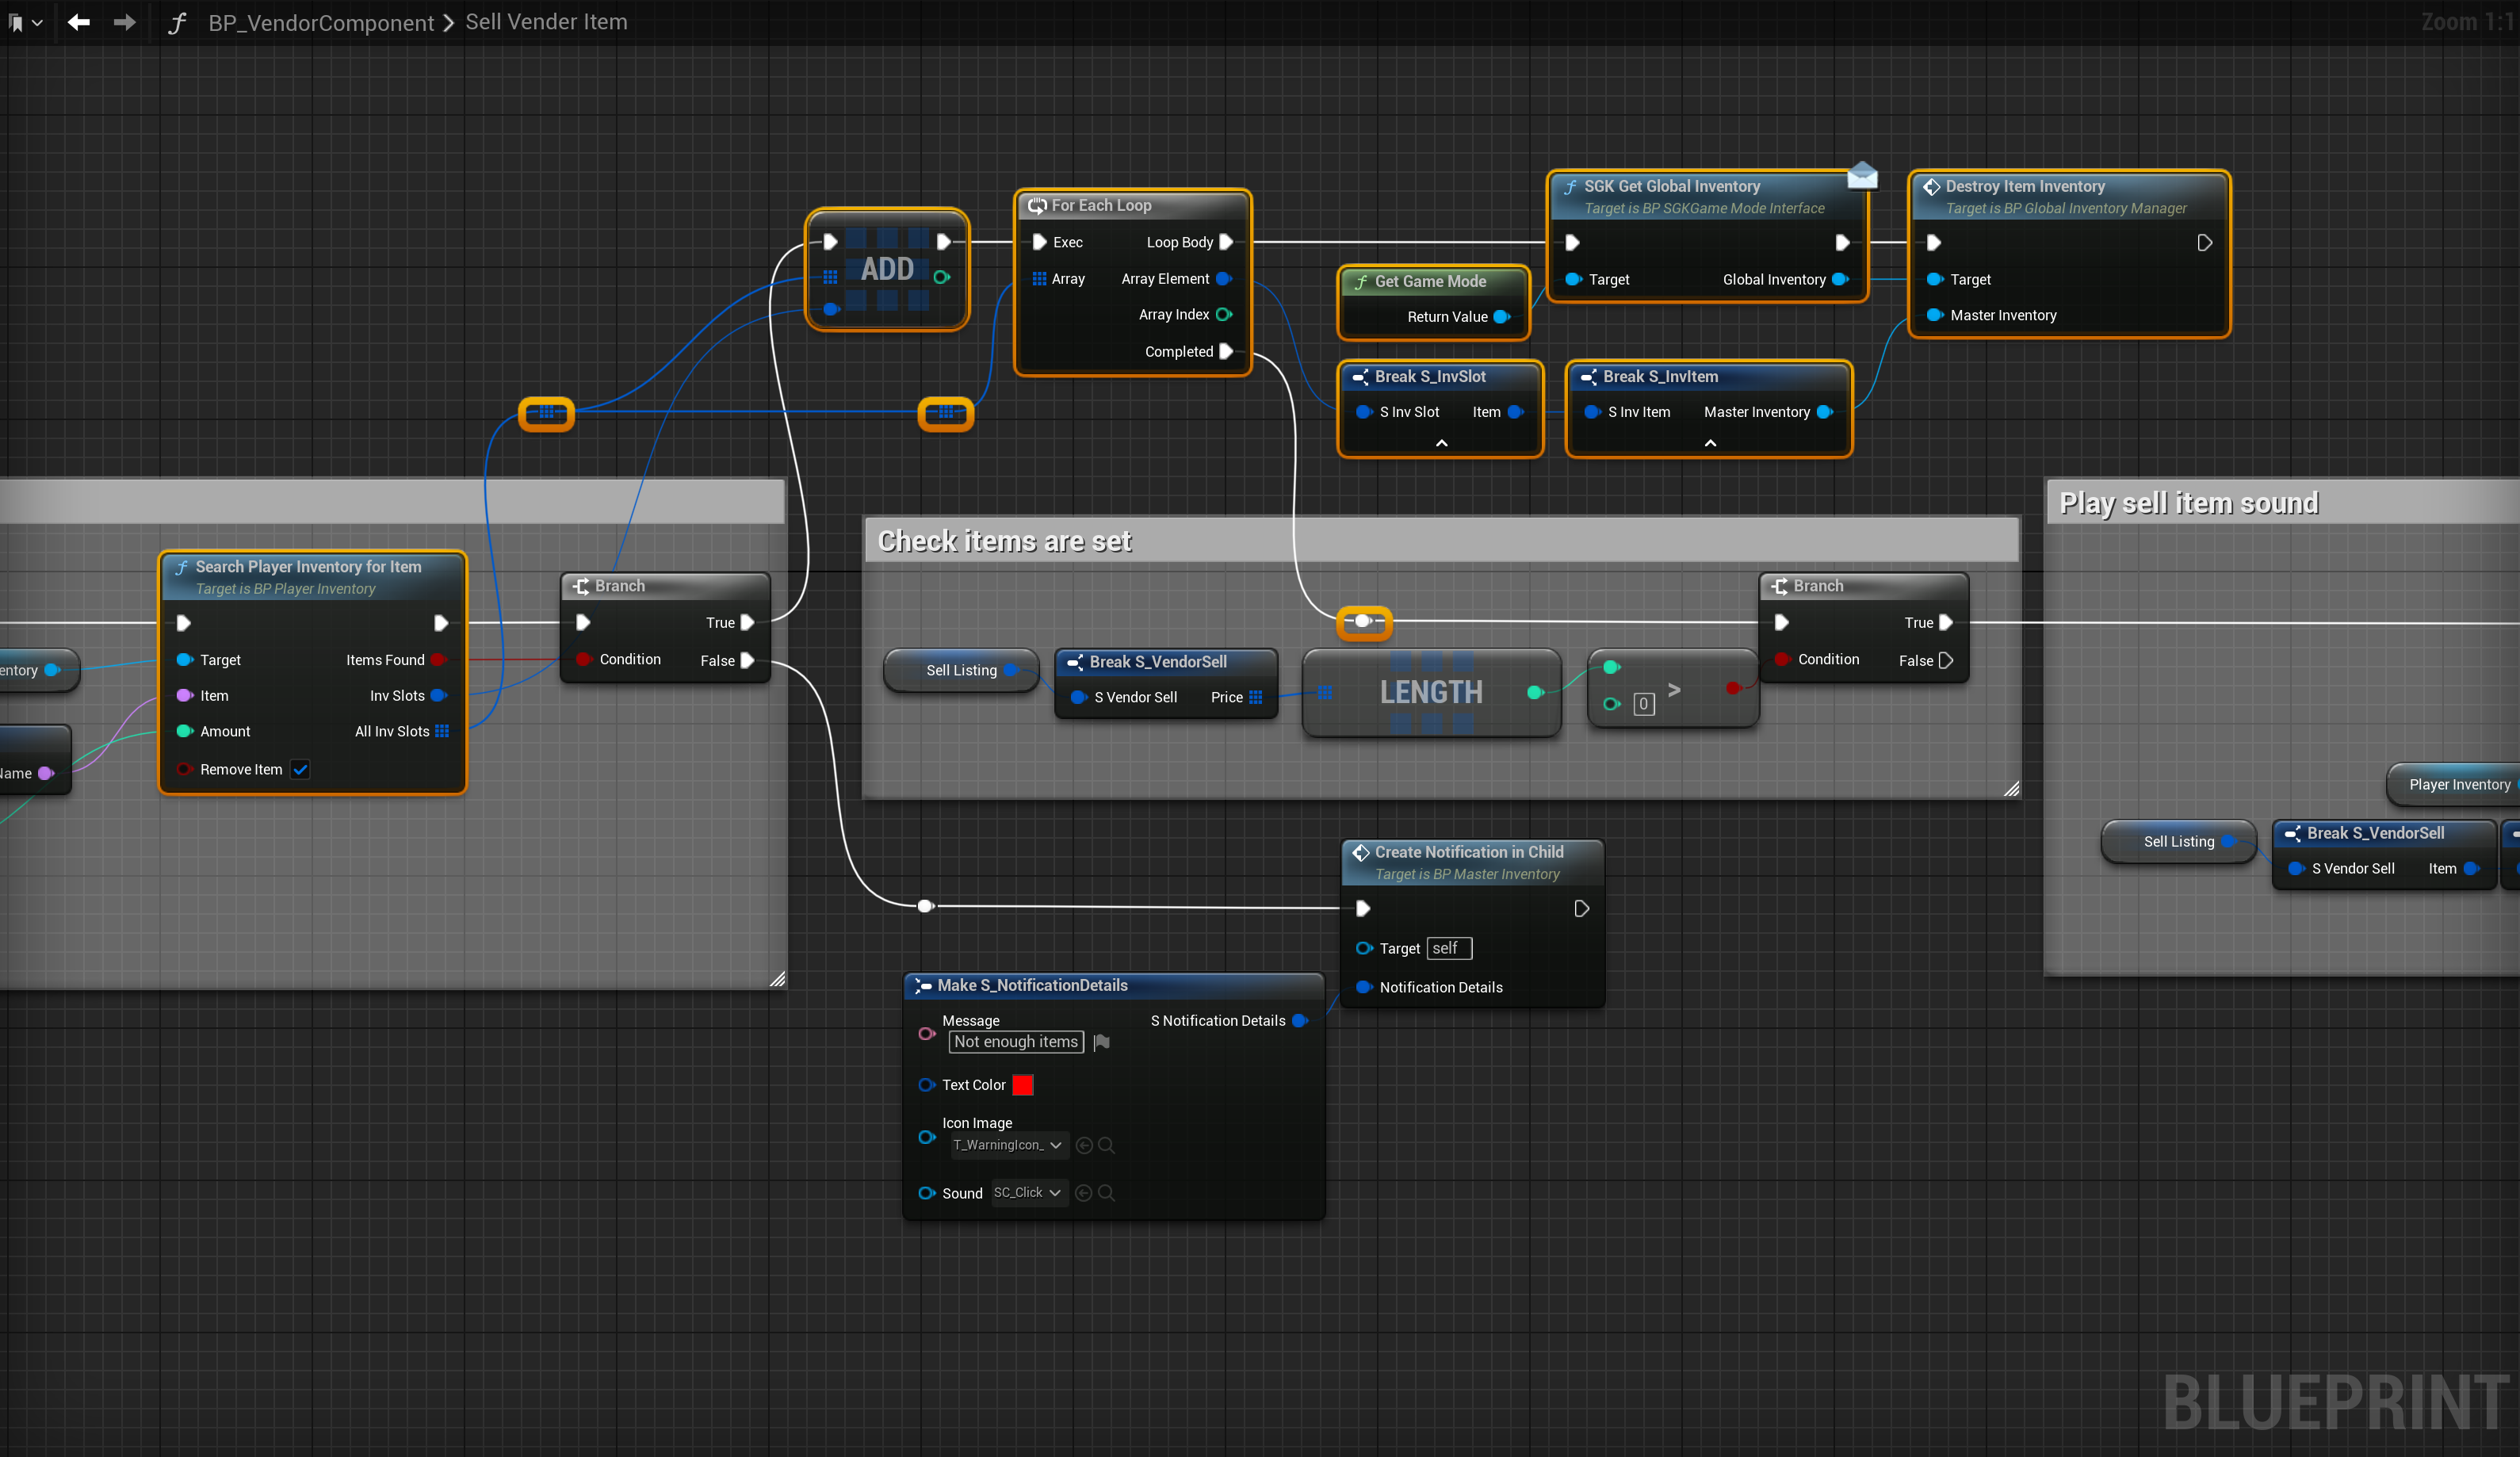
Task: Click the interface message envelope icon
Action: 1862,177
